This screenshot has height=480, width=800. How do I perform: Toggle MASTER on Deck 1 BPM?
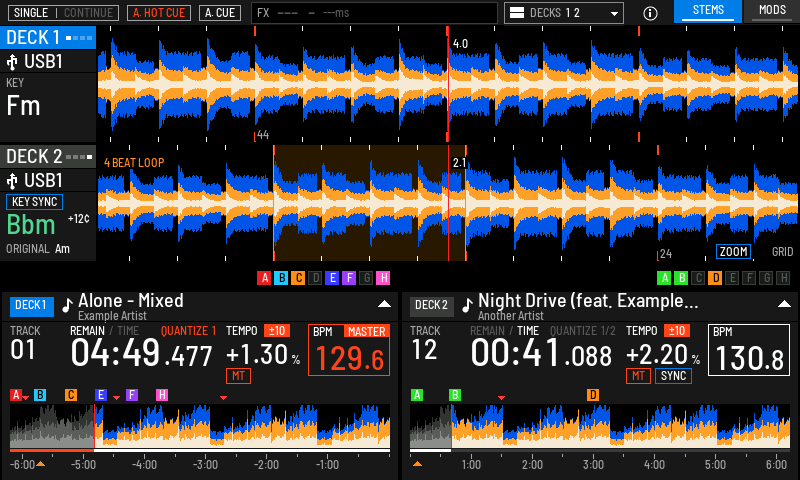366,332
